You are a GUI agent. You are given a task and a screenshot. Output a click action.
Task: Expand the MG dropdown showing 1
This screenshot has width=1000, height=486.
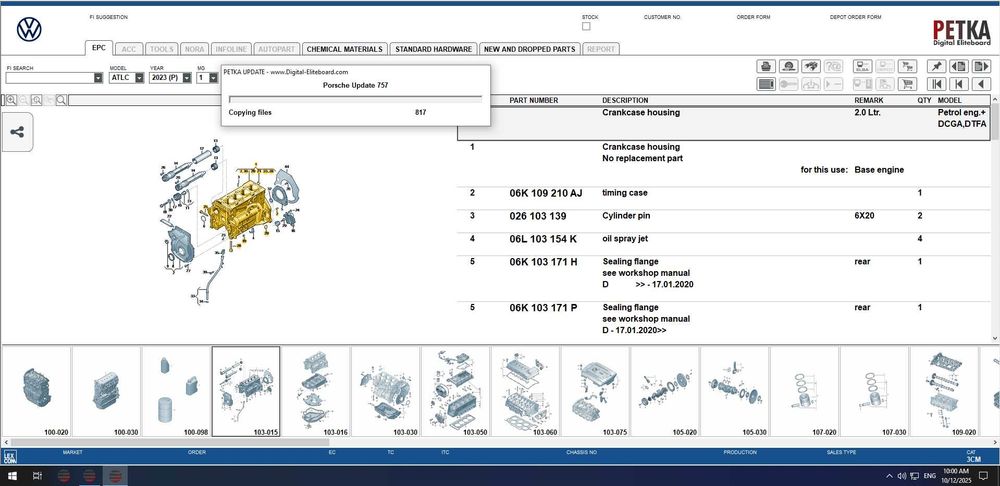coord(213,78)
